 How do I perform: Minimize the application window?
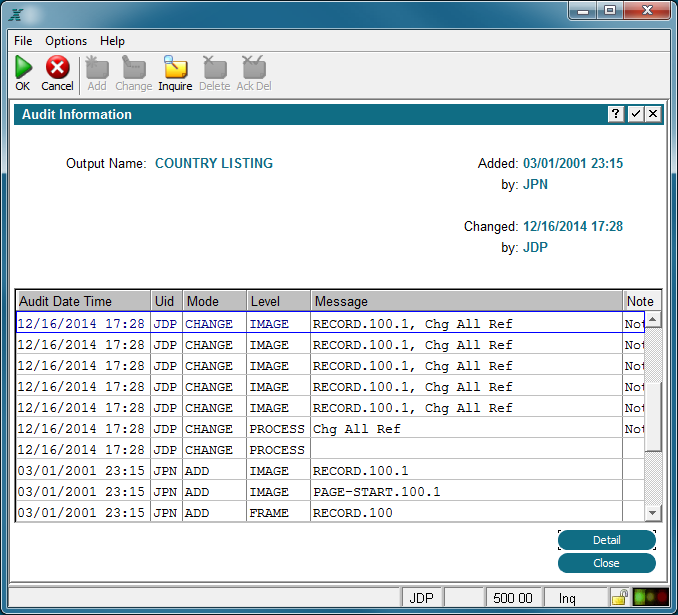[x=583, y=11]
